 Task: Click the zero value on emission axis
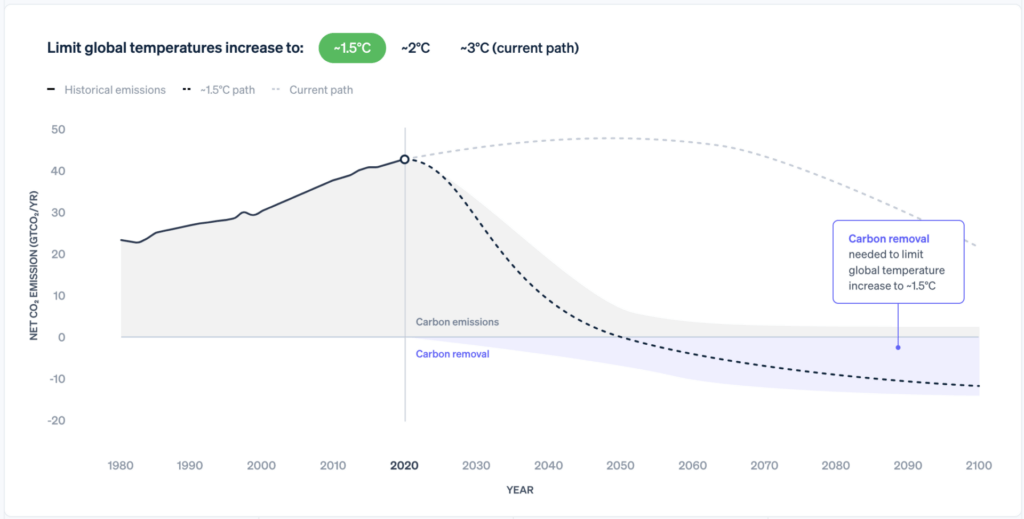pyautogui.click(x=61, y=338)
